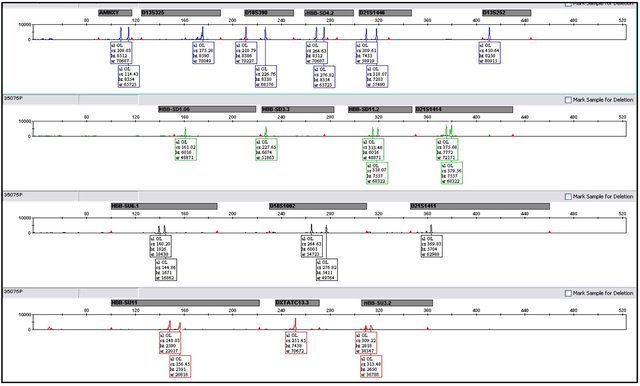Click the blue peak label sized 114.43

click(x=129, y=77)
